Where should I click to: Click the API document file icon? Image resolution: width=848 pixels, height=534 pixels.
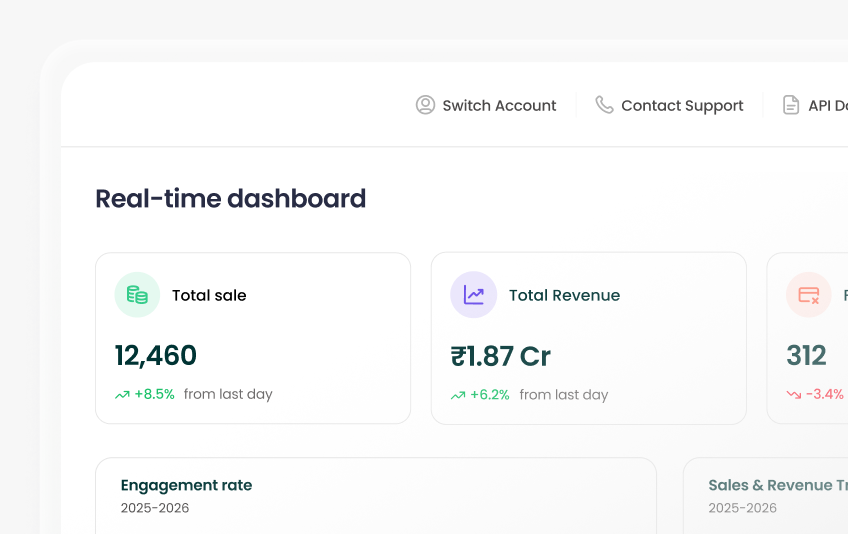[791, 105]
